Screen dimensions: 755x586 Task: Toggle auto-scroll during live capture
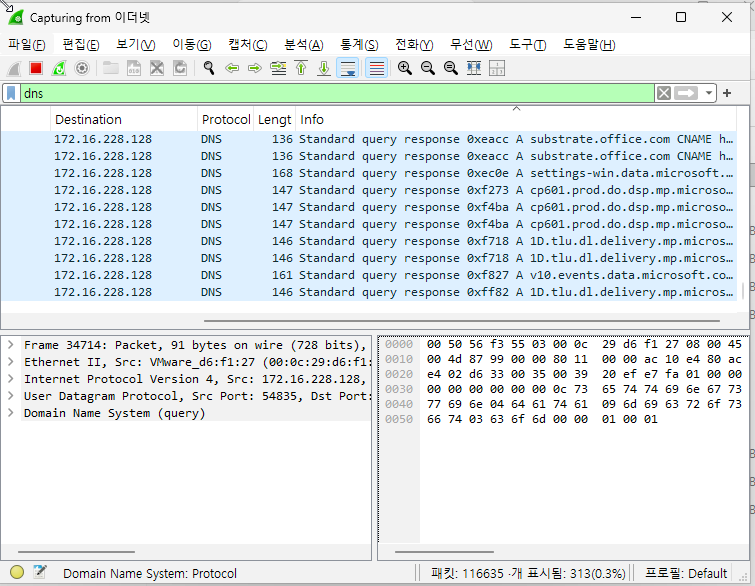click(x=348, y=68)
